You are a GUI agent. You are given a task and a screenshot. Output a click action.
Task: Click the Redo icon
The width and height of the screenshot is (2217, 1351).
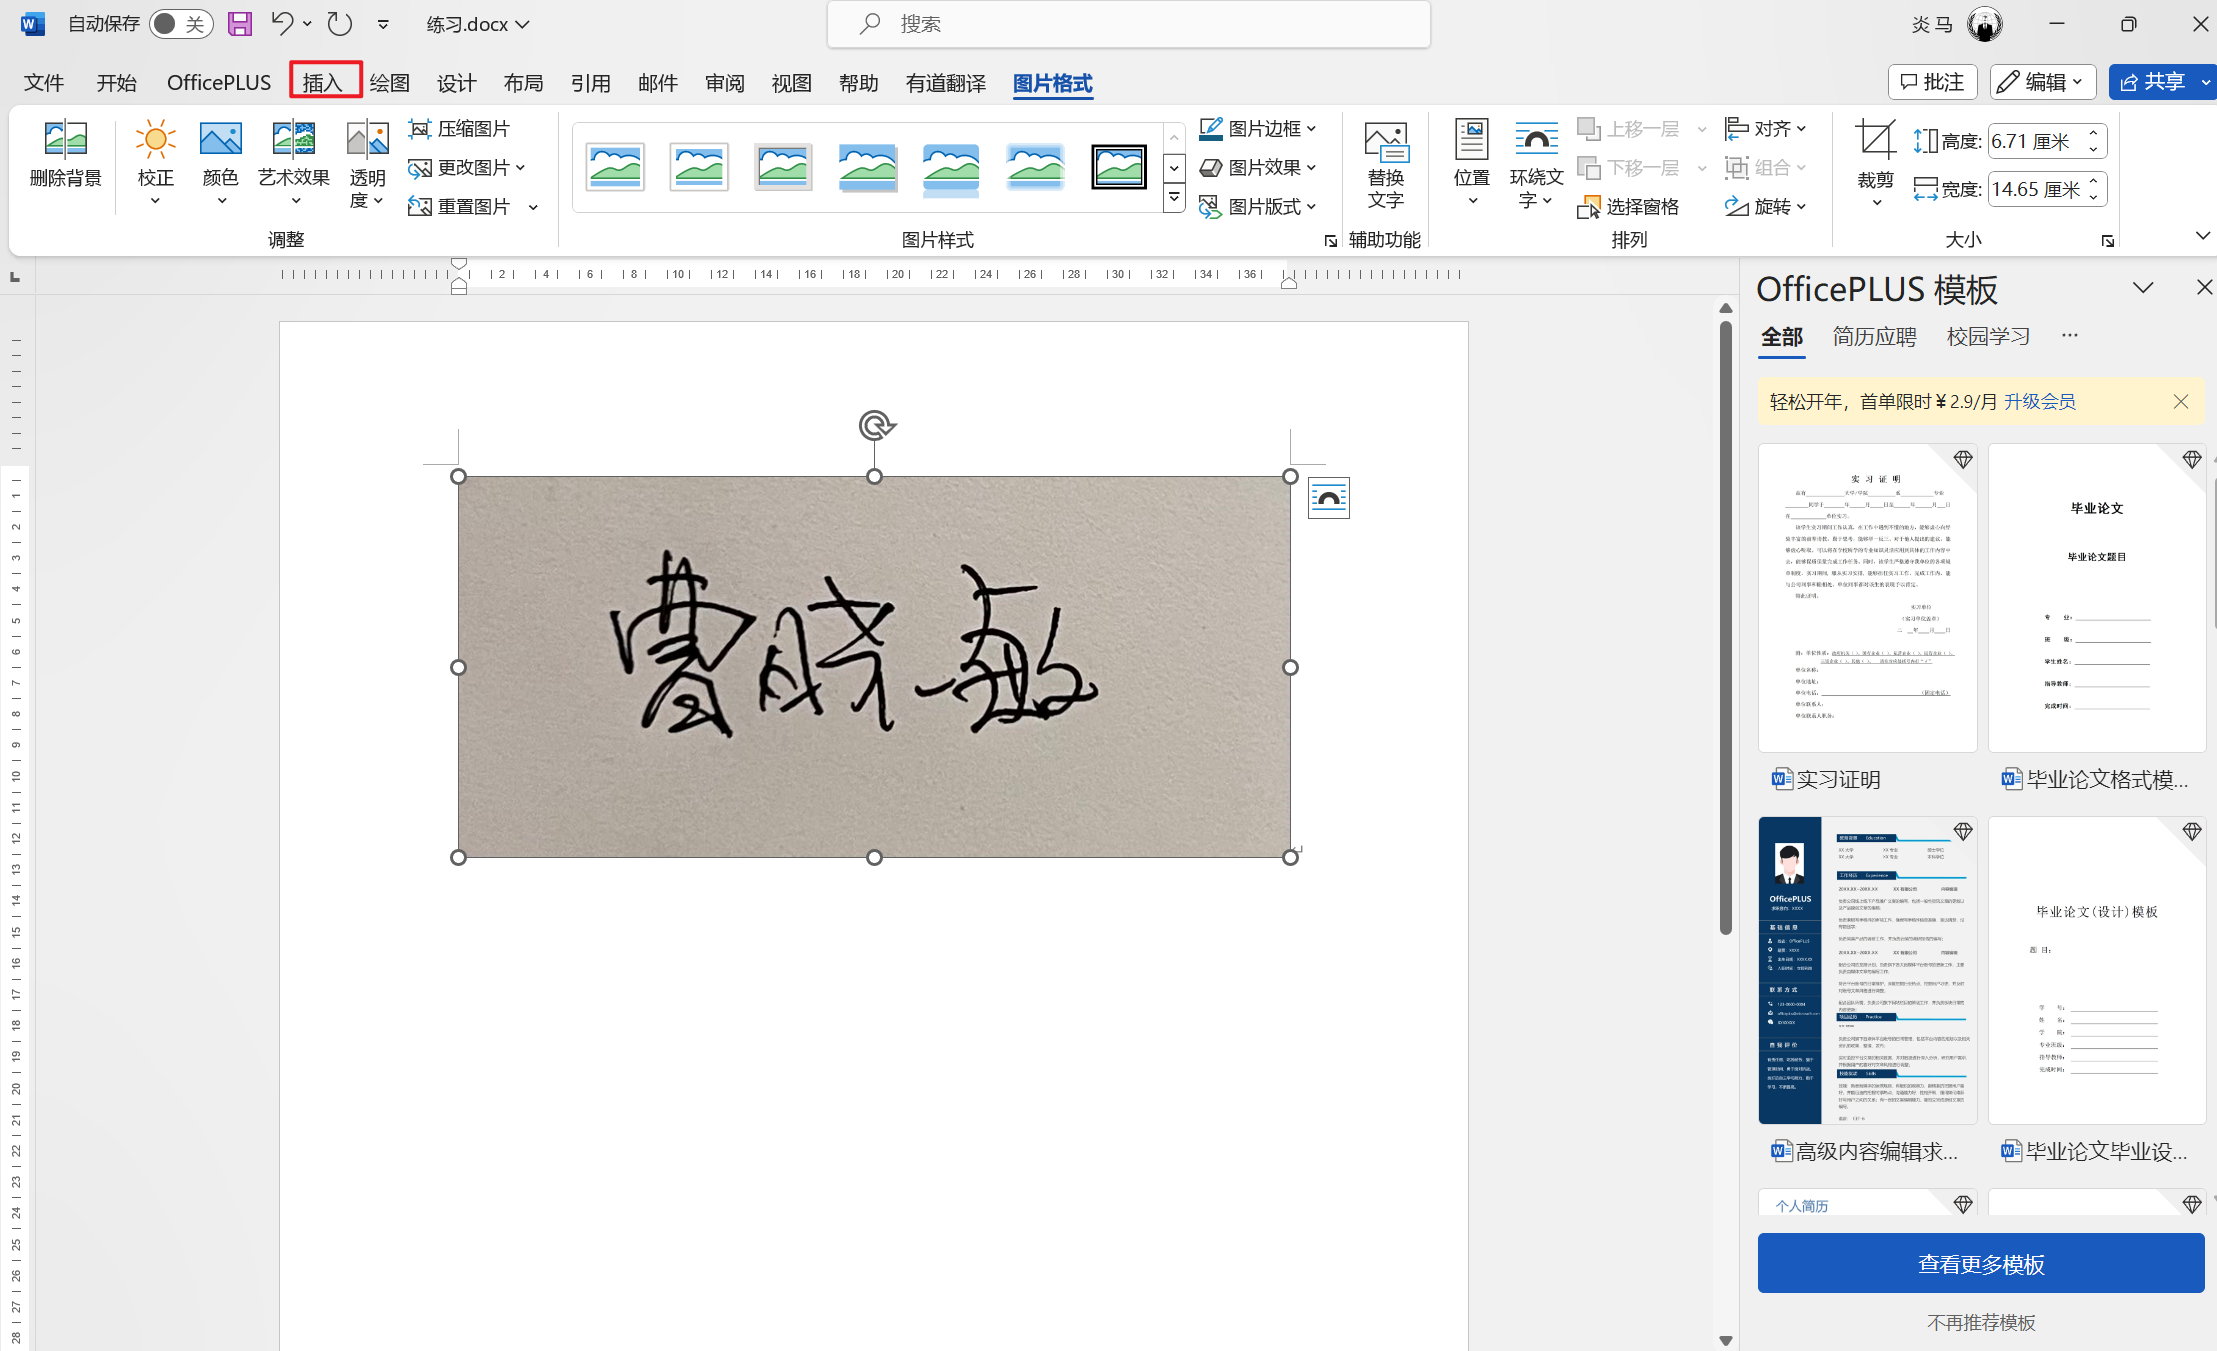point(340,24)
